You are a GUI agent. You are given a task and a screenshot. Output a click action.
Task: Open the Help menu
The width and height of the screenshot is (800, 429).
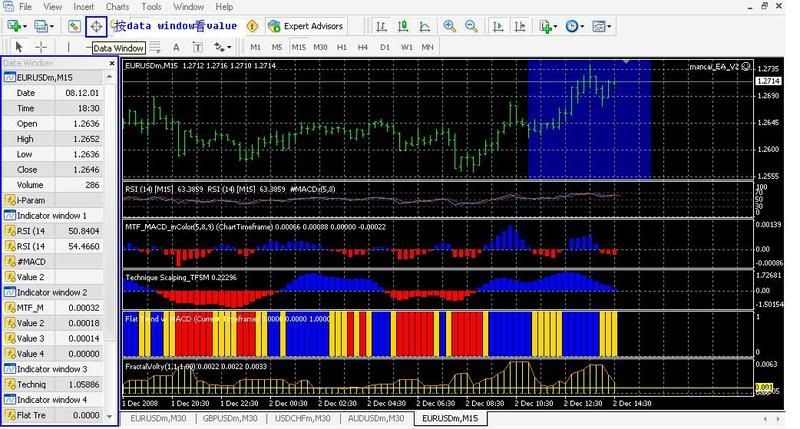(x=224, y=7)
